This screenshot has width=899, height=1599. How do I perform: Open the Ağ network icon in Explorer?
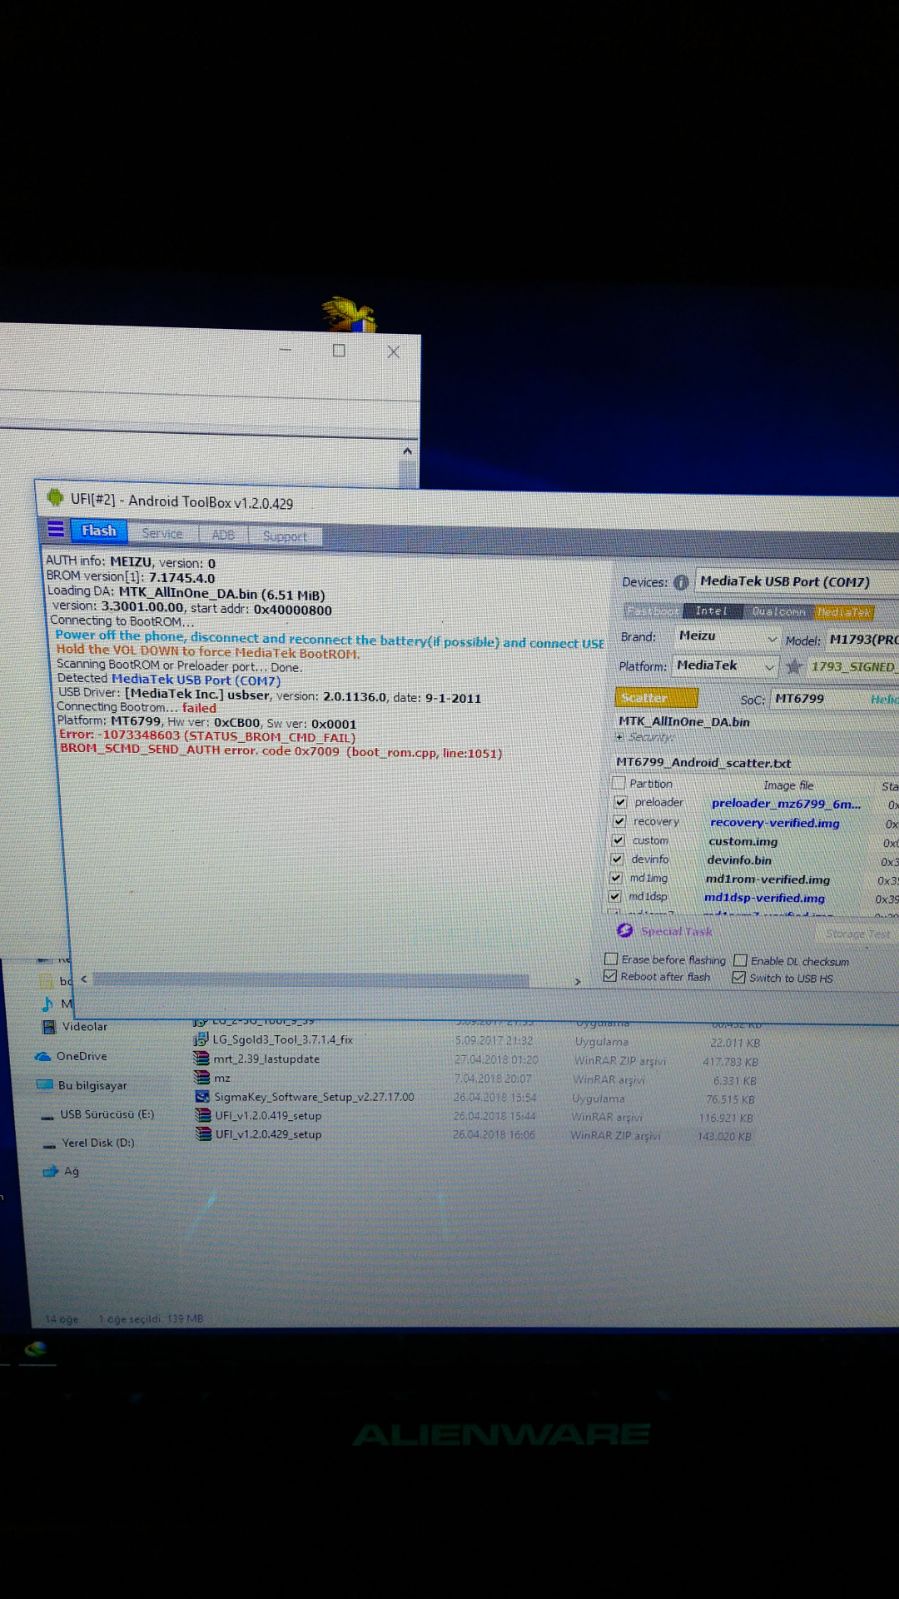tap(50, 1172)
